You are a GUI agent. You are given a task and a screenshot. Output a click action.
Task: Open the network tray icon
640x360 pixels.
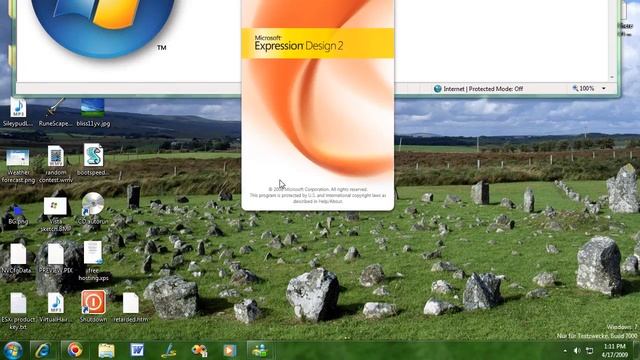(590, 351)
